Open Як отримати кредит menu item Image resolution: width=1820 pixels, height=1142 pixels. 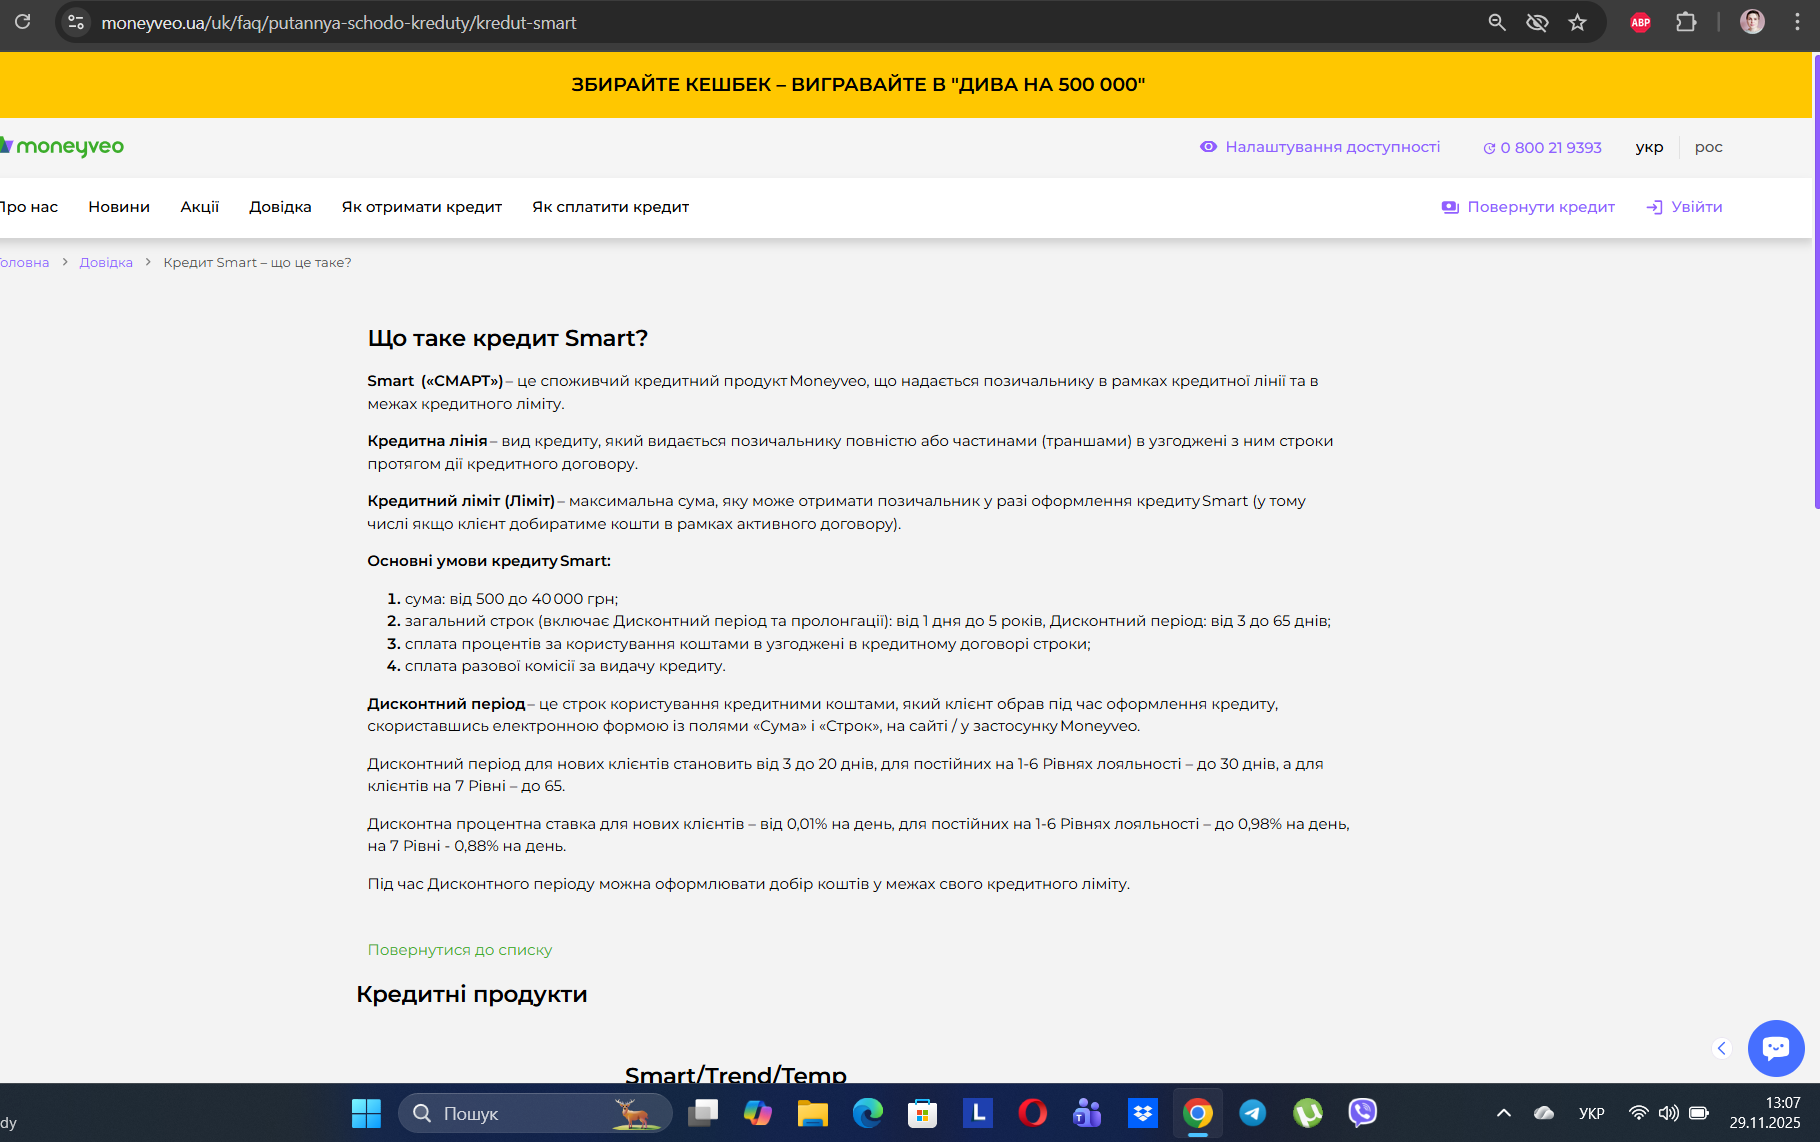coord(422,207)
